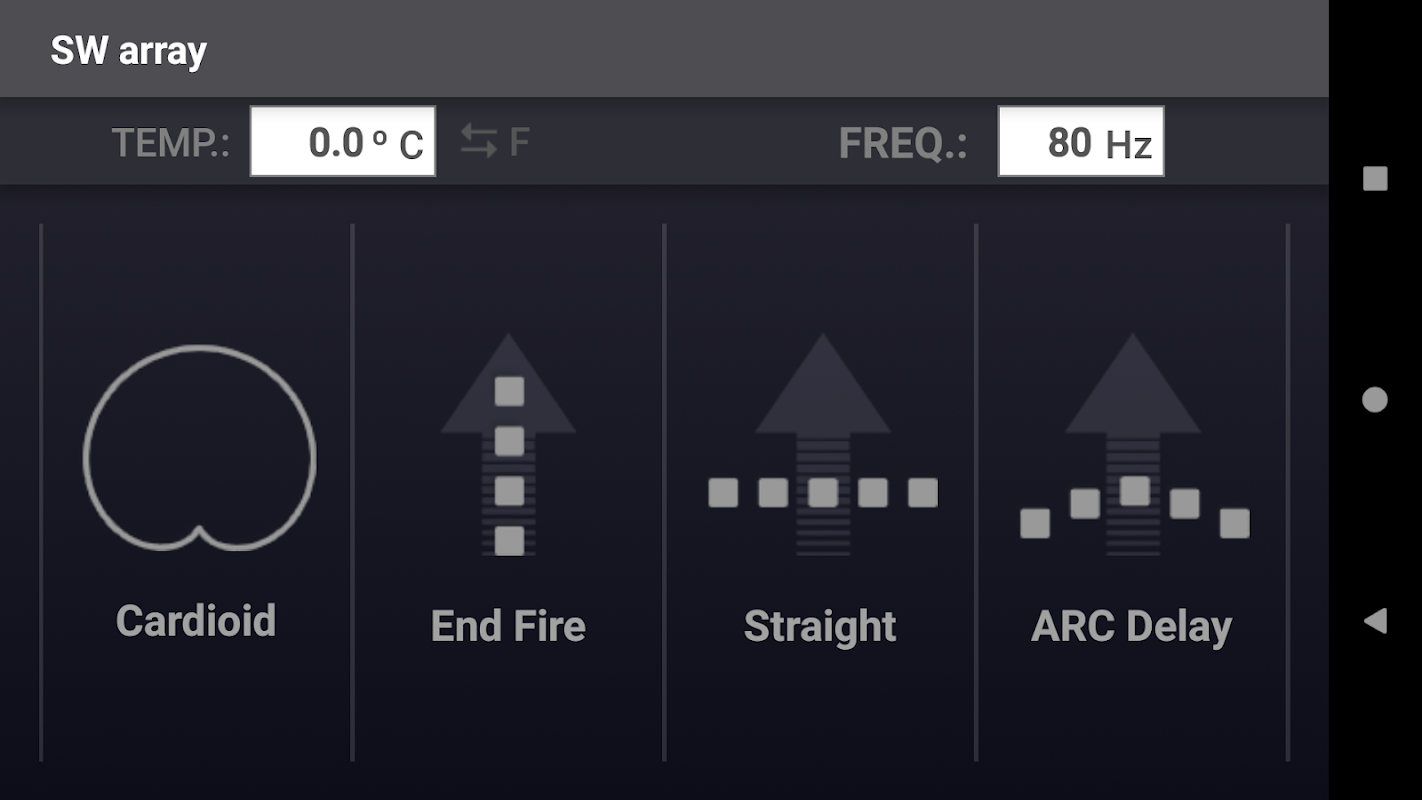
Task: Choose the Straight horizontal array icon
Action: click(822, 446)
